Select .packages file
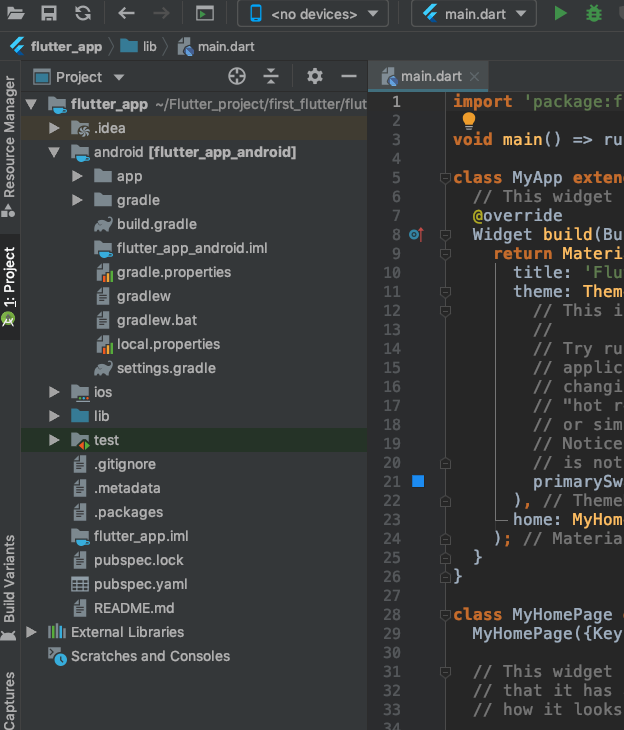This screenshot has height=730, width=624. click(x=129, y=512)
